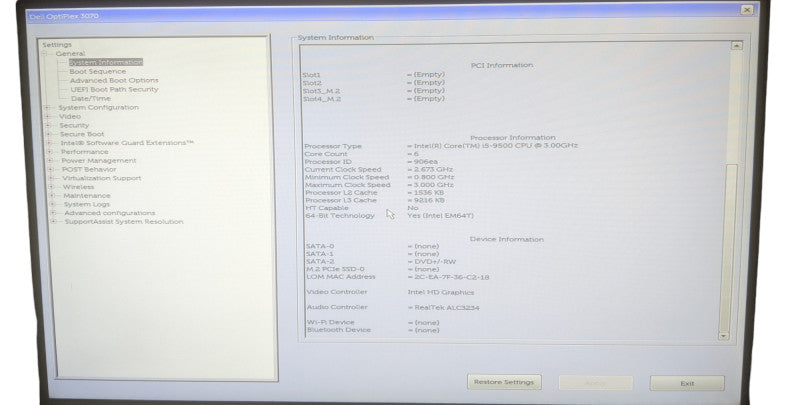This screenshot has width=800, height=405.
Task: Click the scroll down arrow
Action: click(724, 336)
